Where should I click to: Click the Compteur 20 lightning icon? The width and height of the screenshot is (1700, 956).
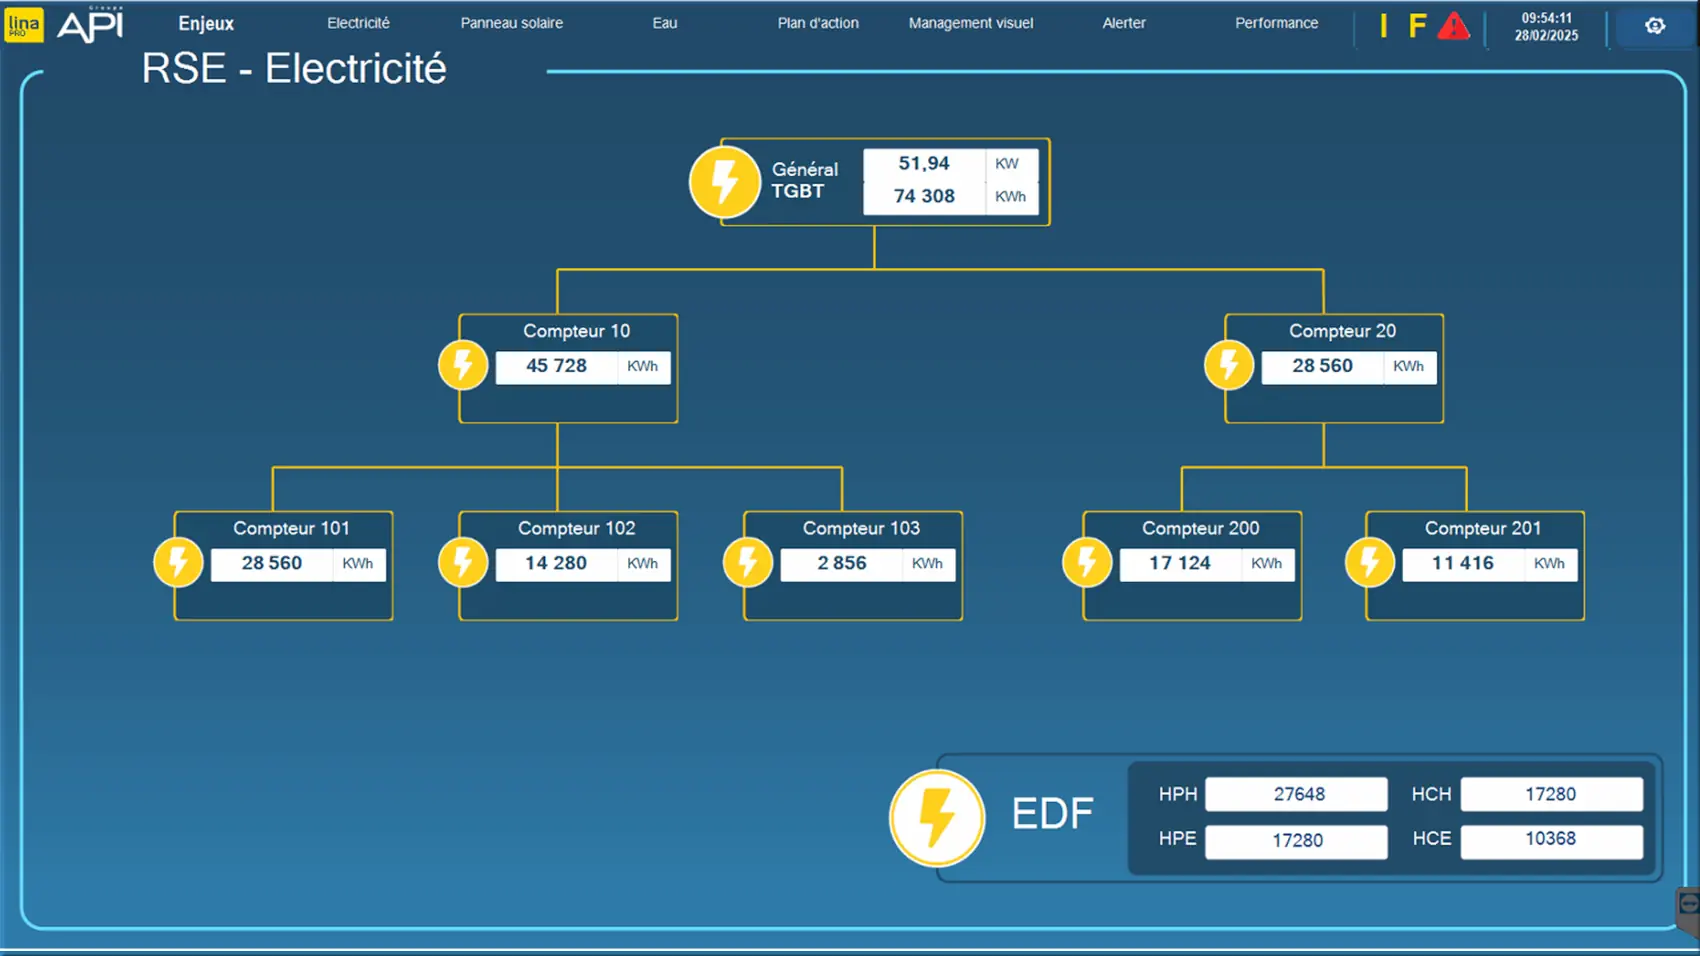(1229, 365)
